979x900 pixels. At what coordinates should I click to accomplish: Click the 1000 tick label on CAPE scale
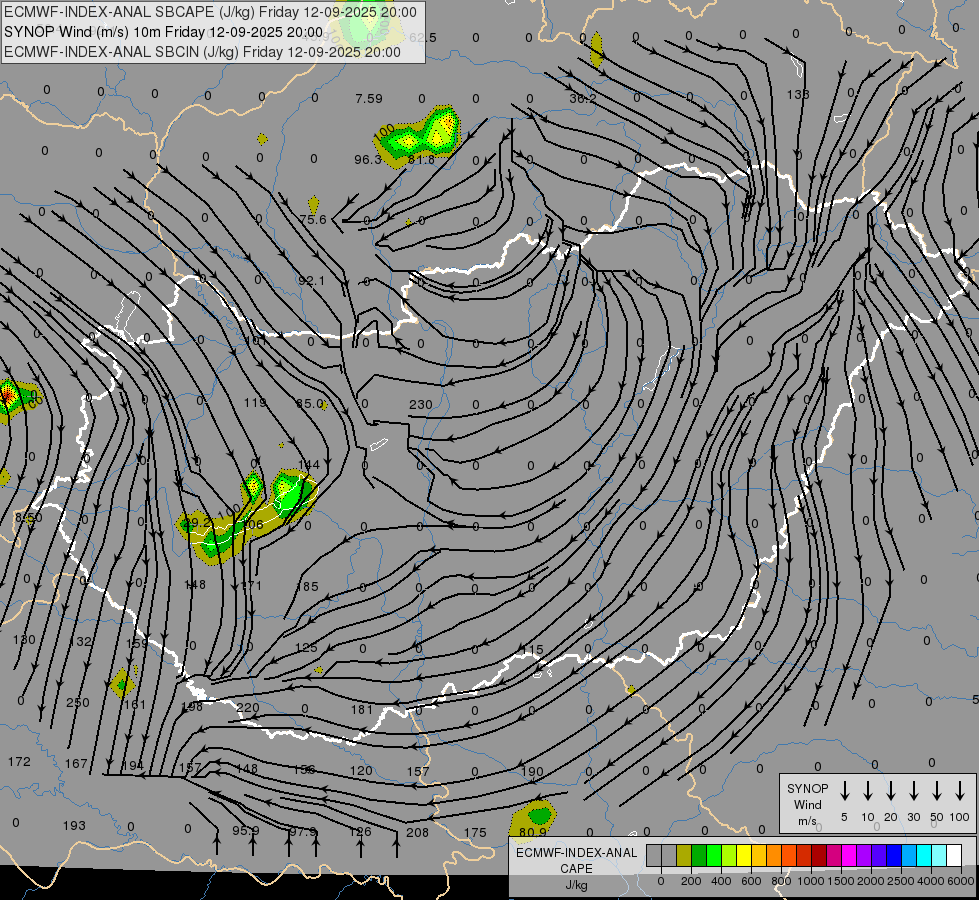tap(811, 881)
